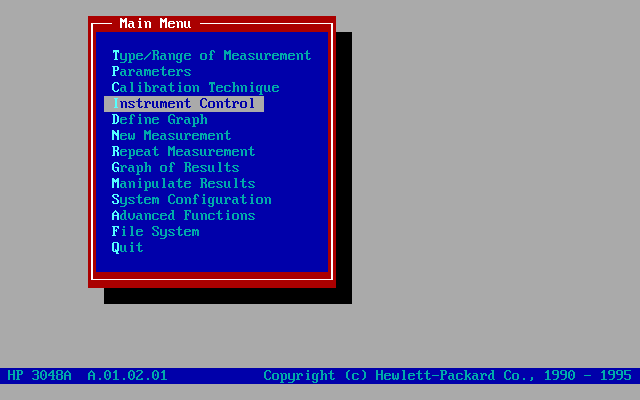Open the Parameters menu item
The width and height of the screenshot is (640, 400).
(151, 72)
